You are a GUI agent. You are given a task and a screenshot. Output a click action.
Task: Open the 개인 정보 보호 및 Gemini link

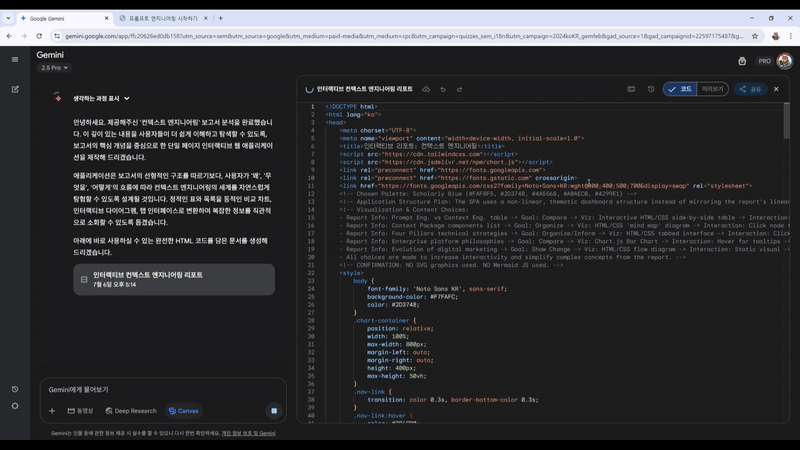pos(248,433)
